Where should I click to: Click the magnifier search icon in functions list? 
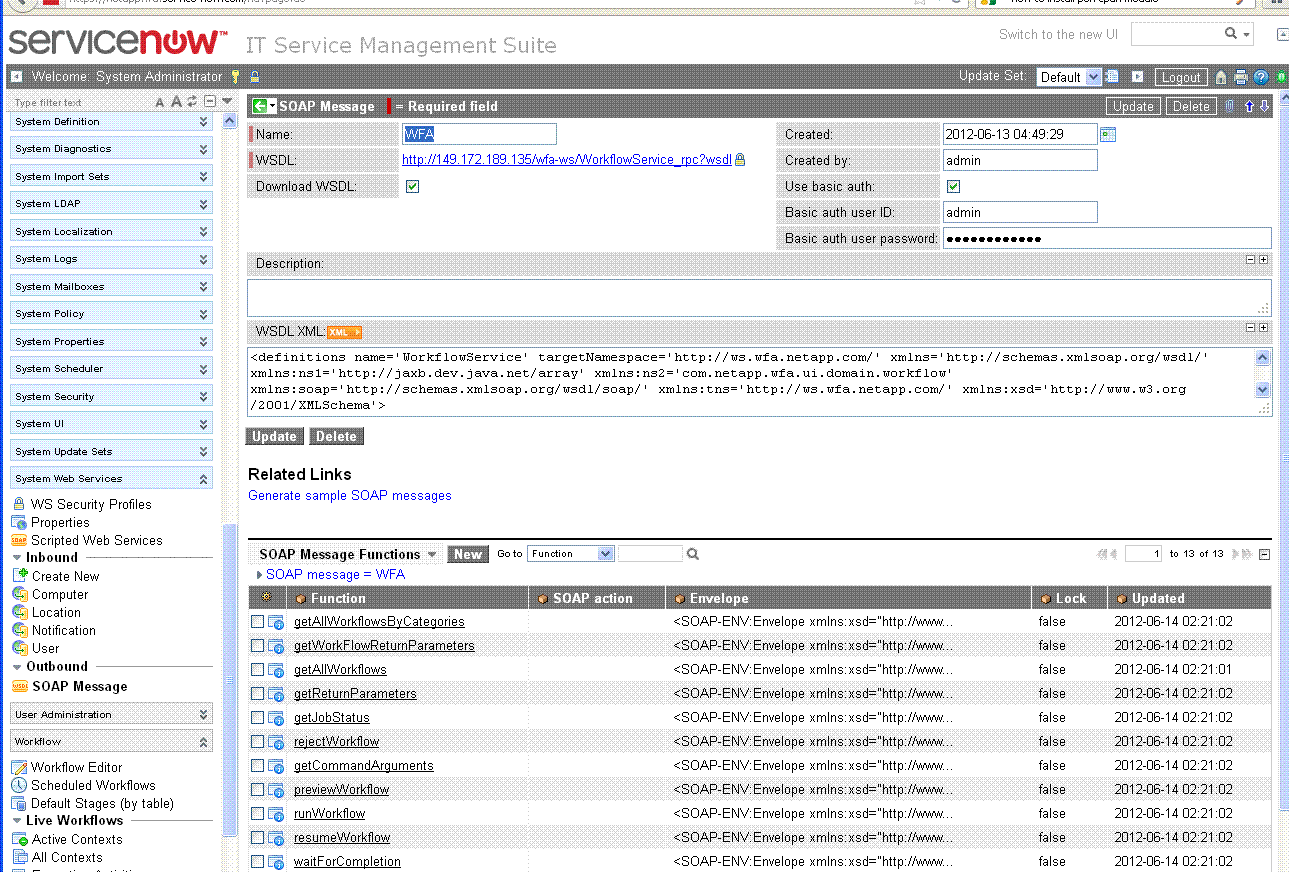(x=693, y=554)
